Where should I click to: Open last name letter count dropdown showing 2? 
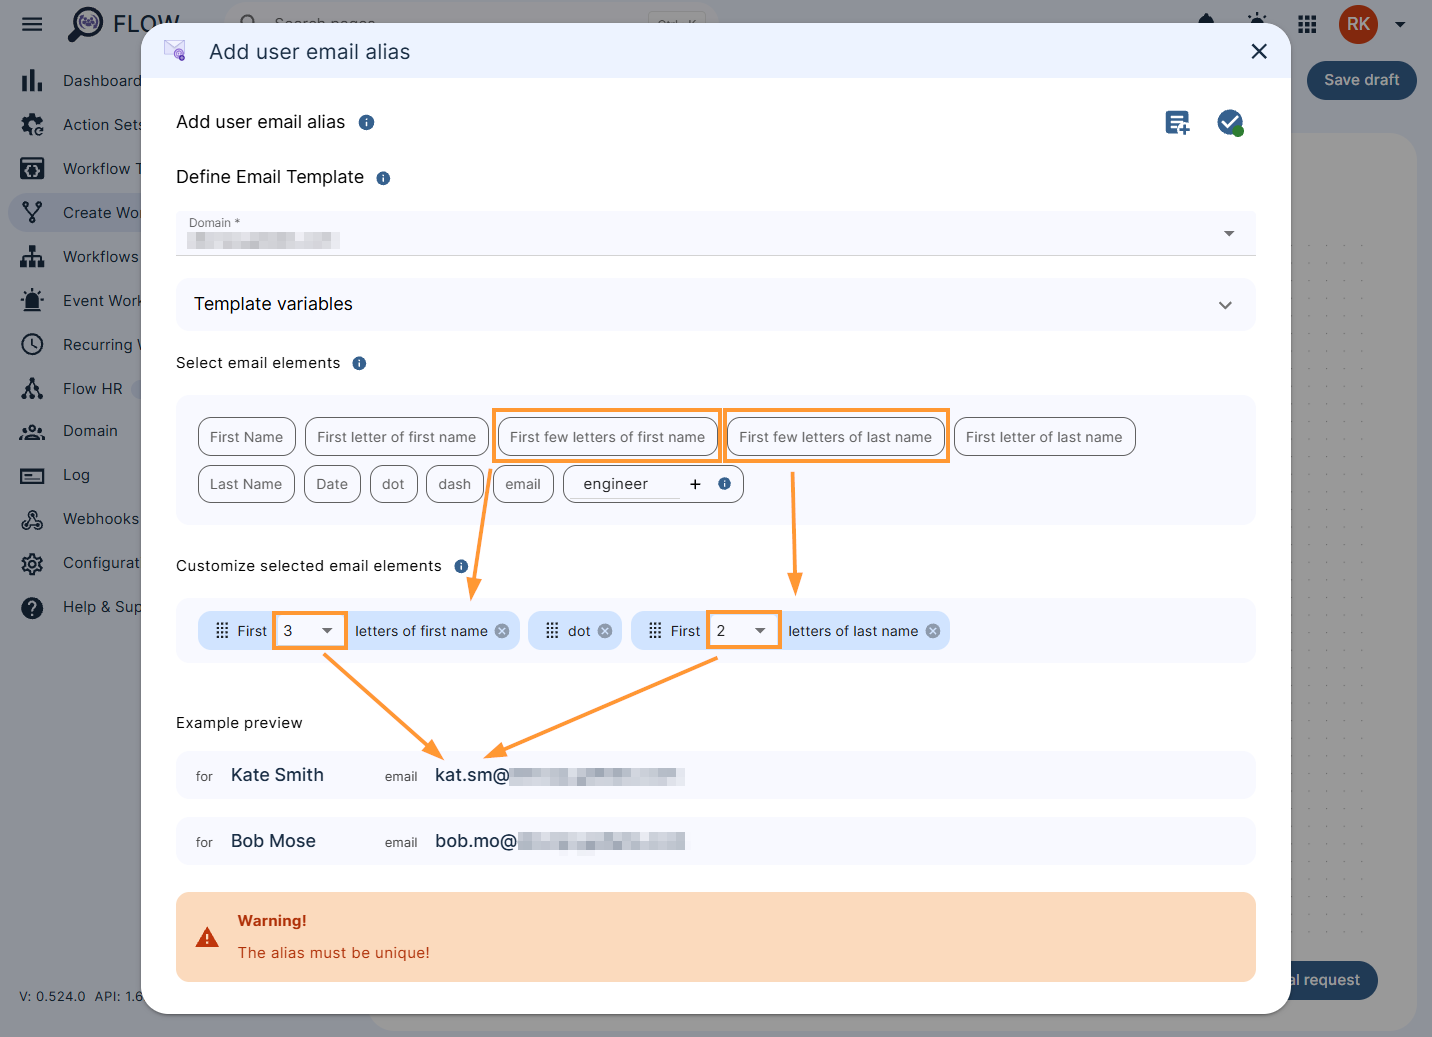pos(743,631)
